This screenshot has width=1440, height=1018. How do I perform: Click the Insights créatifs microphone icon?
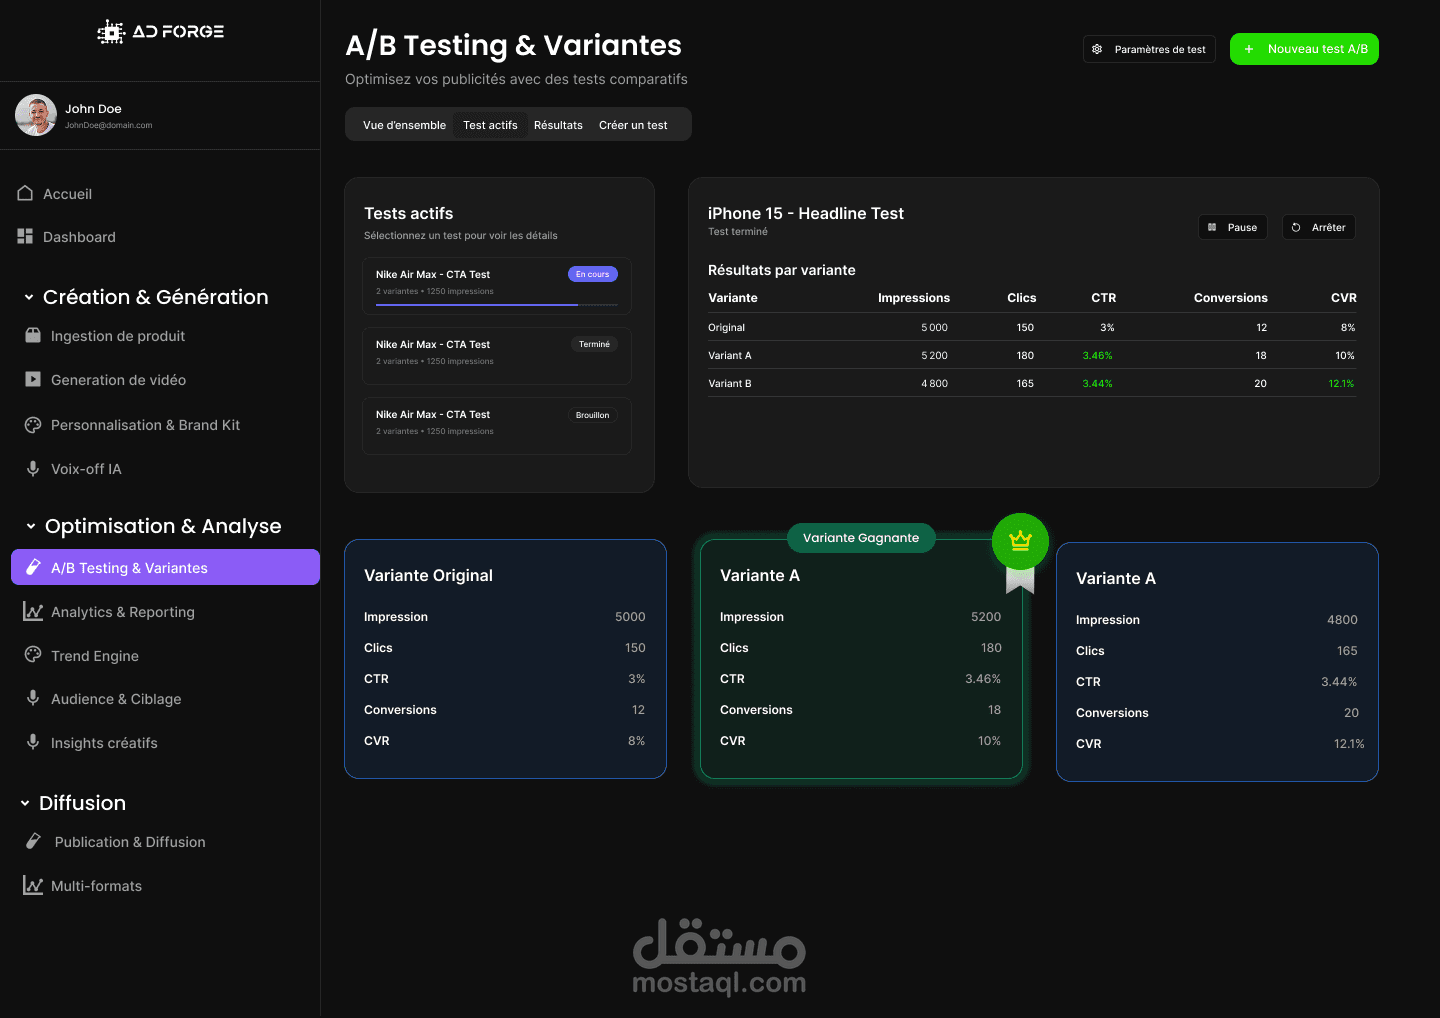[x=33, y=742]
